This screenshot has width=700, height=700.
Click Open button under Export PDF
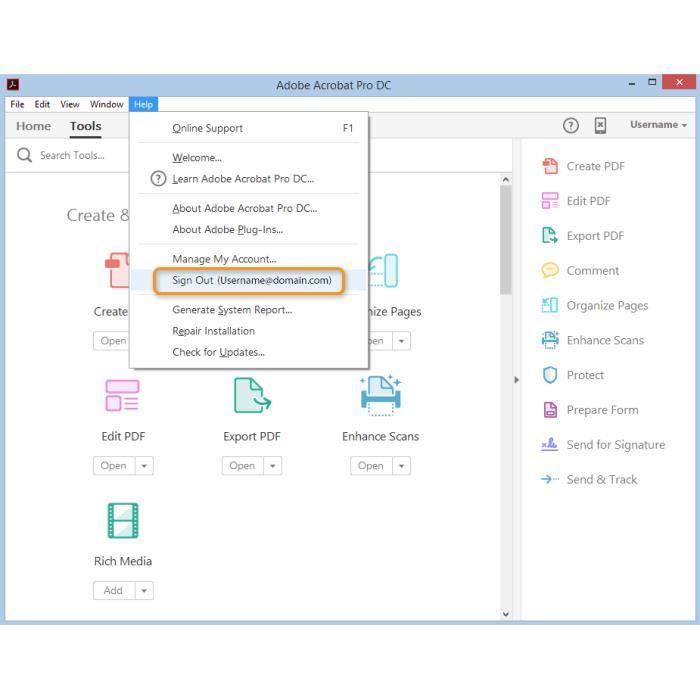click(x=242, y=466)
